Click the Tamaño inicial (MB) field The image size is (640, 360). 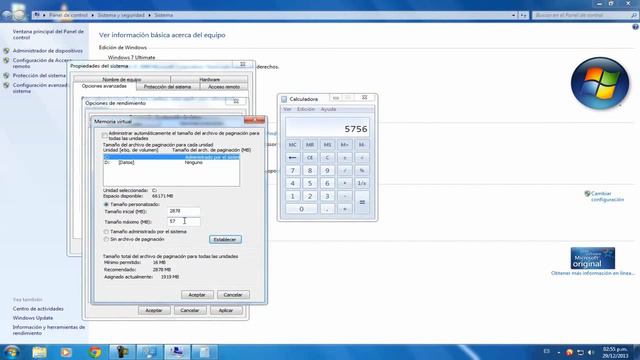184,211
